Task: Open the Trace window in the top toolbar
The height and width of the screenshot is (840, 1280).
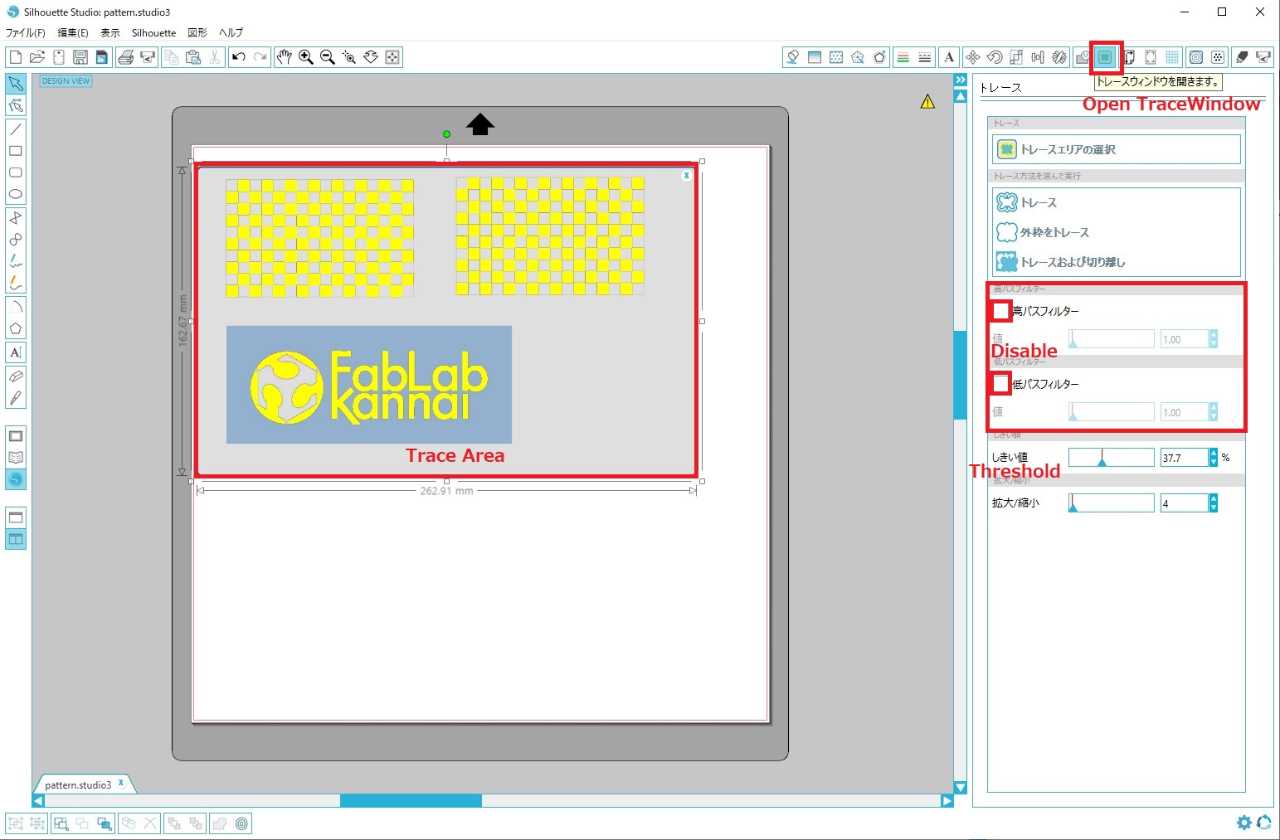Action: tap(1105, 57)
